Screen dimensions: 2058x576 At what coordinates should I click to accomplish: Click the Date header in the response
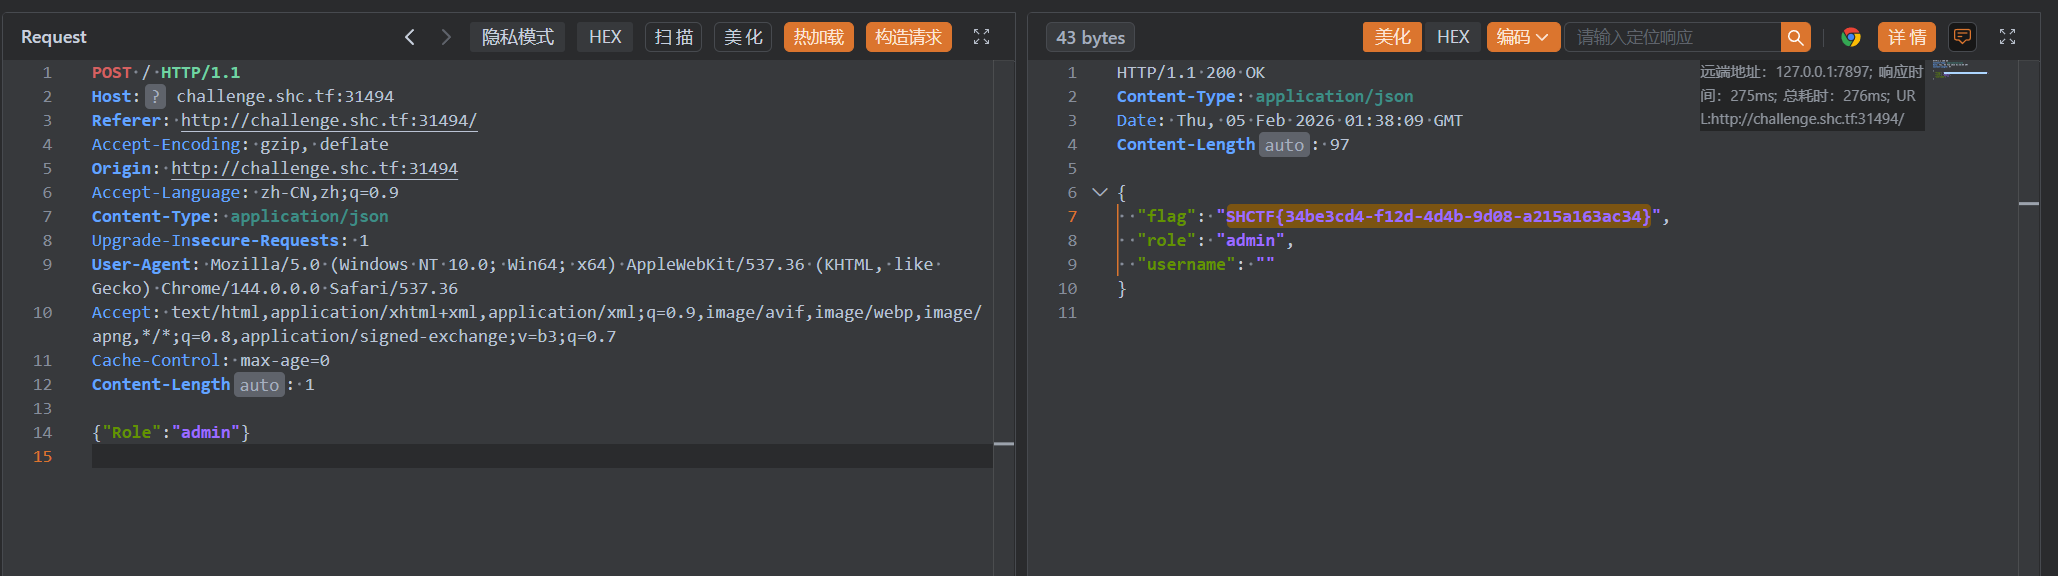coord(1290,120)
